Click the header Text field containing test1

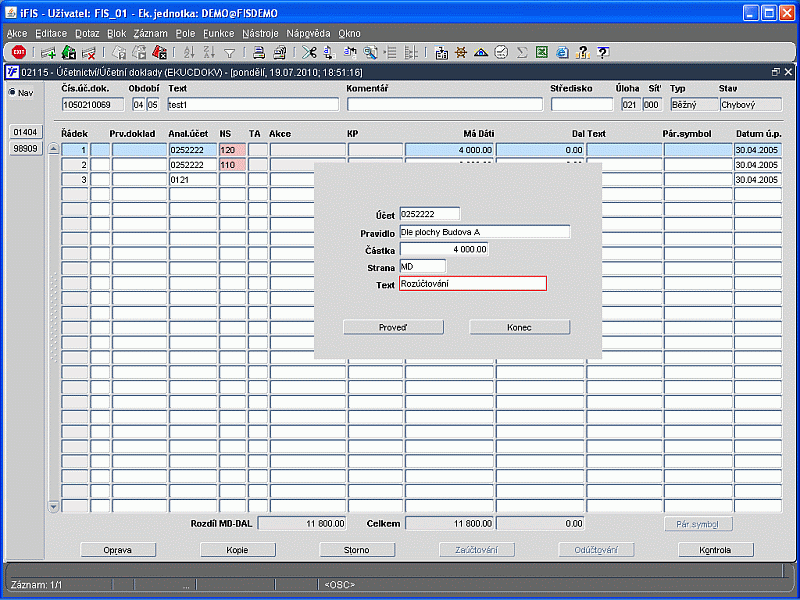(x=253, y=105)
